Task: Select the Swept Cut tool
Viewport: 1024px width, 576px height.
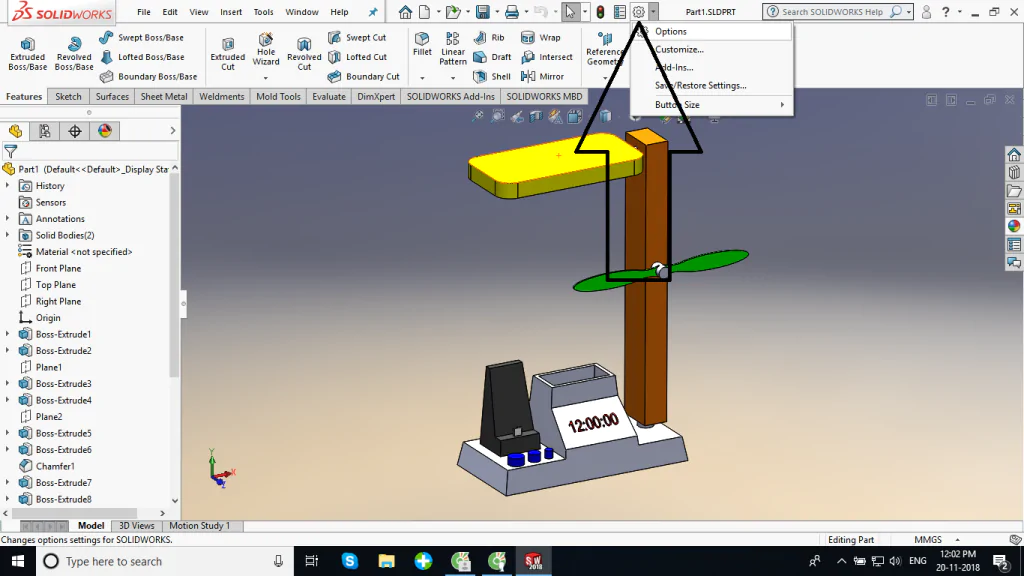Action: coord(357,38)
